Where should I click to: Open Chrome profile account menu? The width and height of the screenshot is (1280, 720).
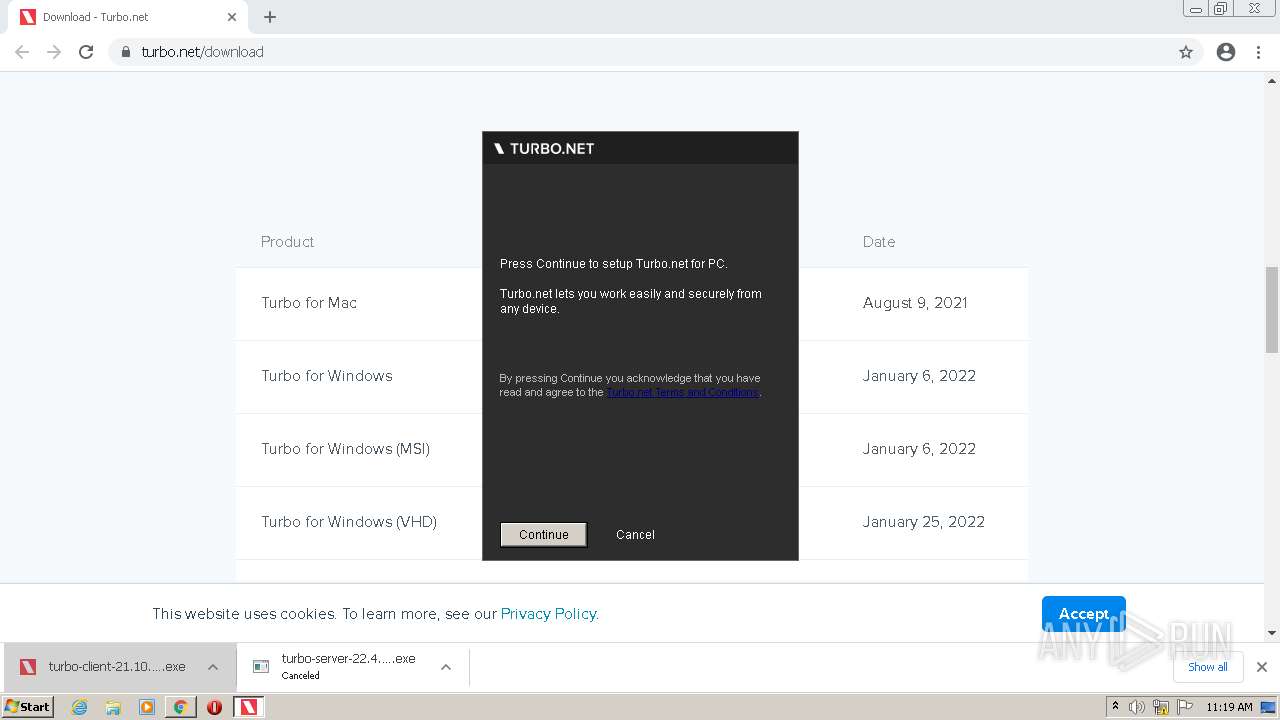tap(1226, 52)
